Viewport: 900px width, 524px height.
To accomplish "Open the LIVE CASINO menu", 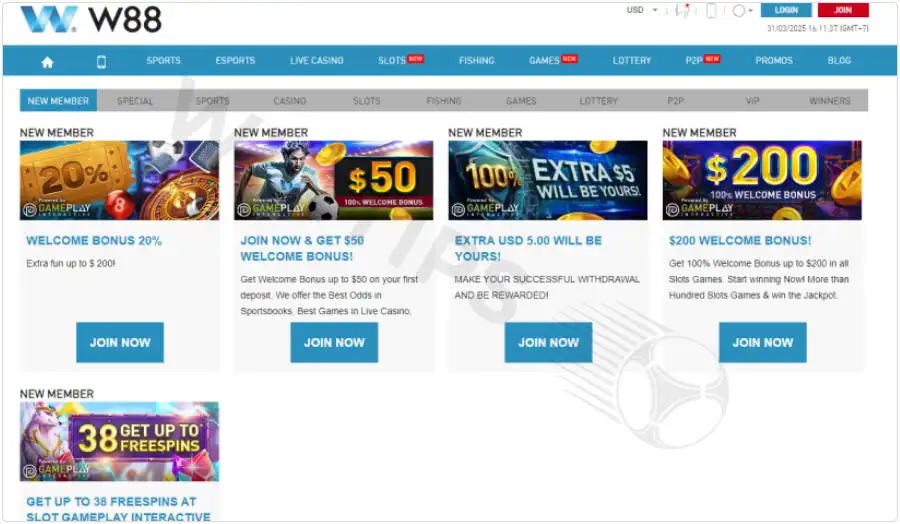I will (x=316, y=60).
